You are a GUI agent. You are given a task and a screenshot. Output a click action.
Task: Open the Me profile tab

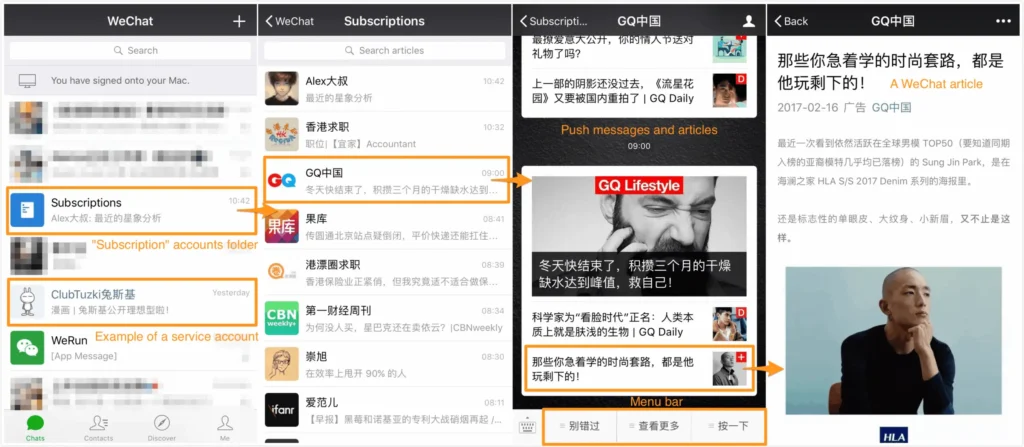[x=224, y=427]
